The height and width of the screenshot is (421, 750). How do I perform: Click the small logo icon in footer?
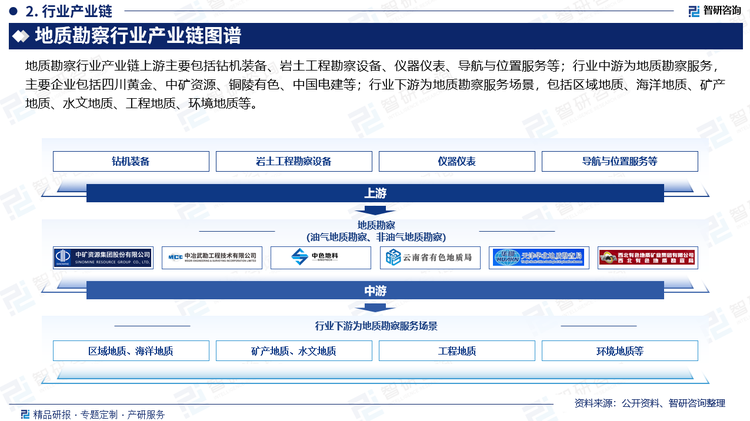(x=25, y=414)
